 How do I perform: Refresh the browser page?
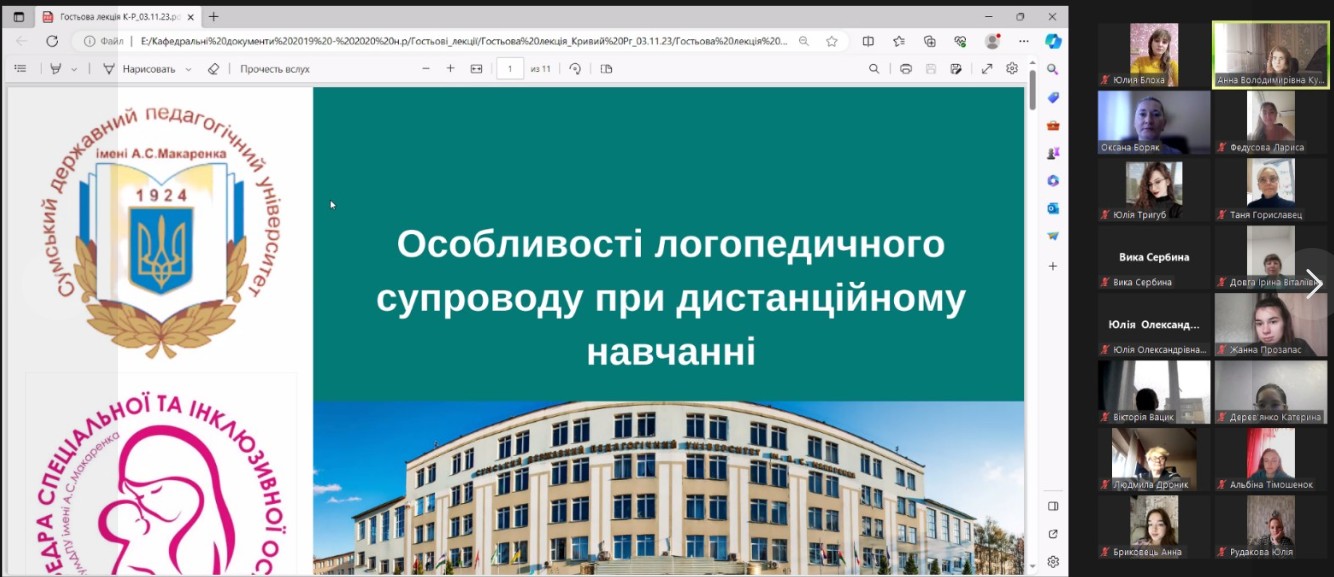tap(52, 41)
